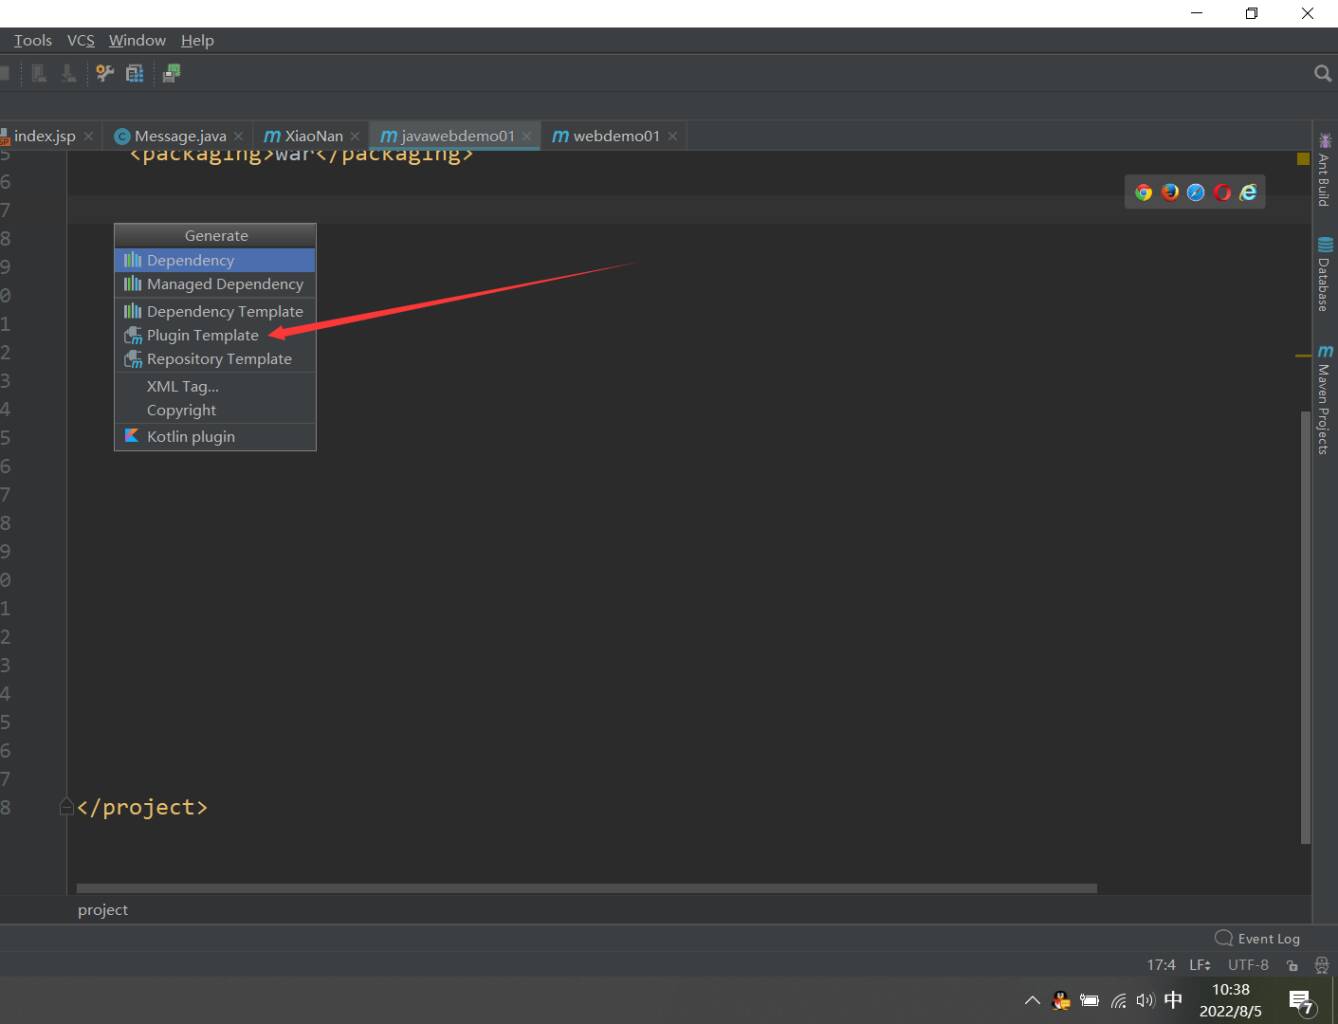Open in Internet Explorer browser icon

tap(1248, 193)
